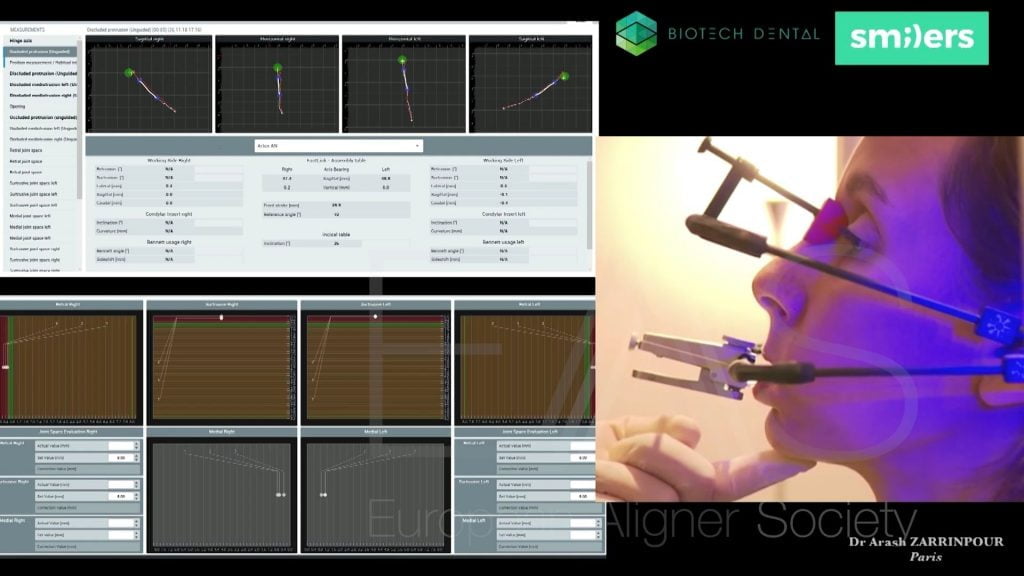Click the Medial Right chart handle
The width and height of the screenshot is (1024, 576).
pyautogui.click(x=280, y=495)
